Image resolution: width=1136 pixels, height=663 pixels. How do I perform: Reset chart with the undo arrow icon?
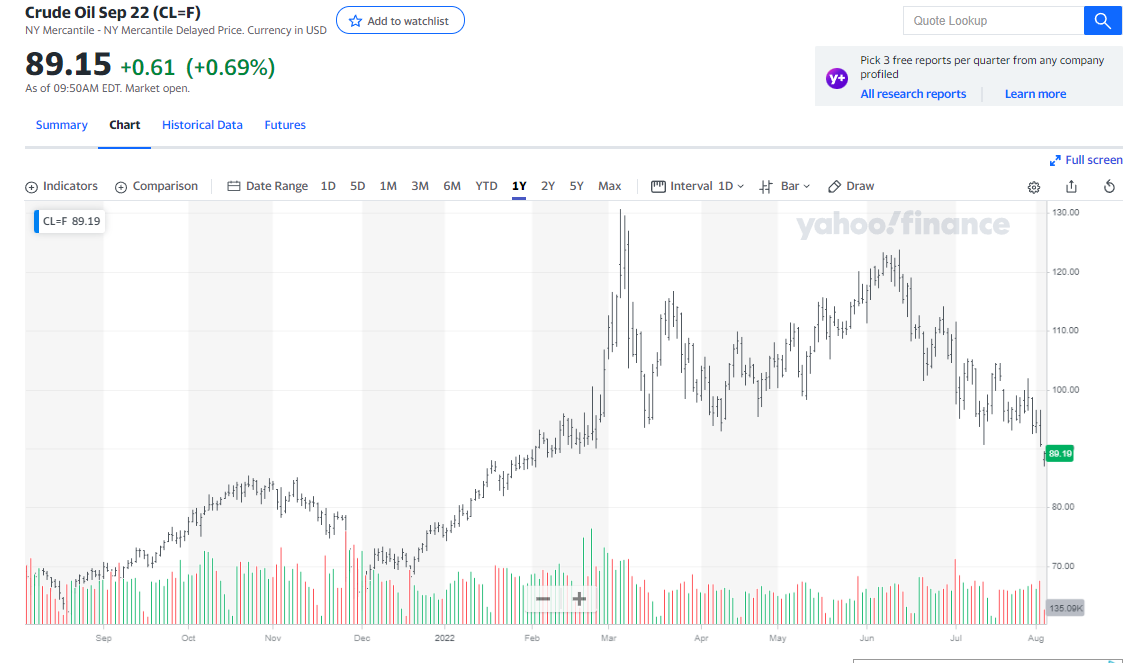point(1109,187)
